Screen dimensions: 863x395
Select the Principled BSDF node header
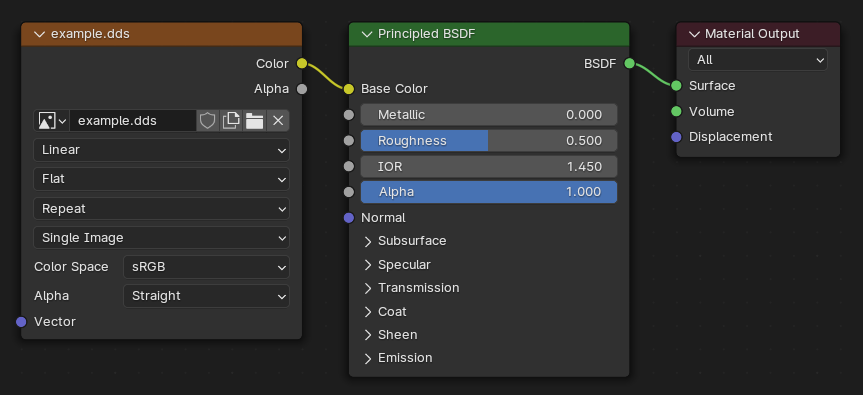(489, 34)
